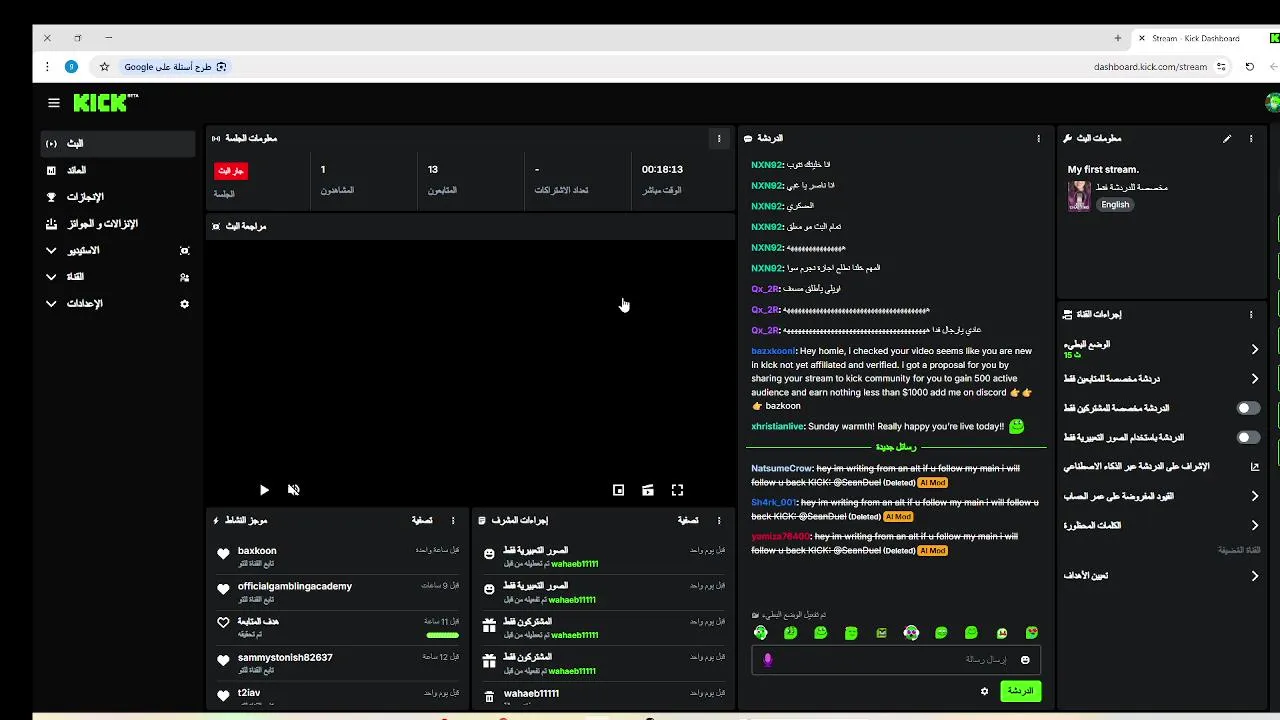1280x720 pixels.
Task: Open channel actions panel three-dot menu
Action: click(x=1251, y=314)
